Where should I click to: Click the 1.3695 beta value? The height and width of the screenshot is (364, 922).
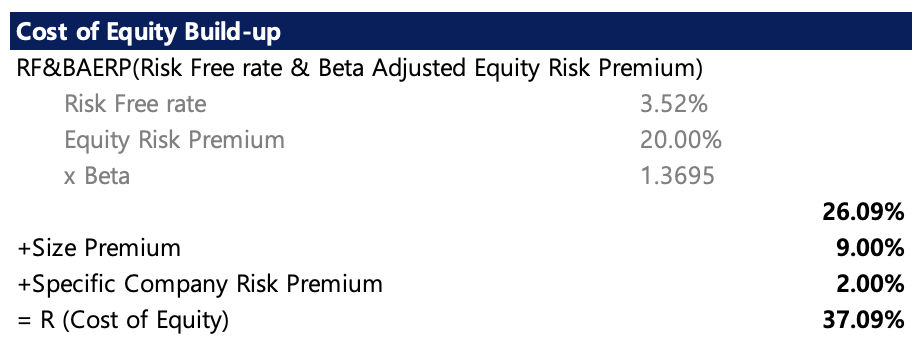tap(677, 176)
